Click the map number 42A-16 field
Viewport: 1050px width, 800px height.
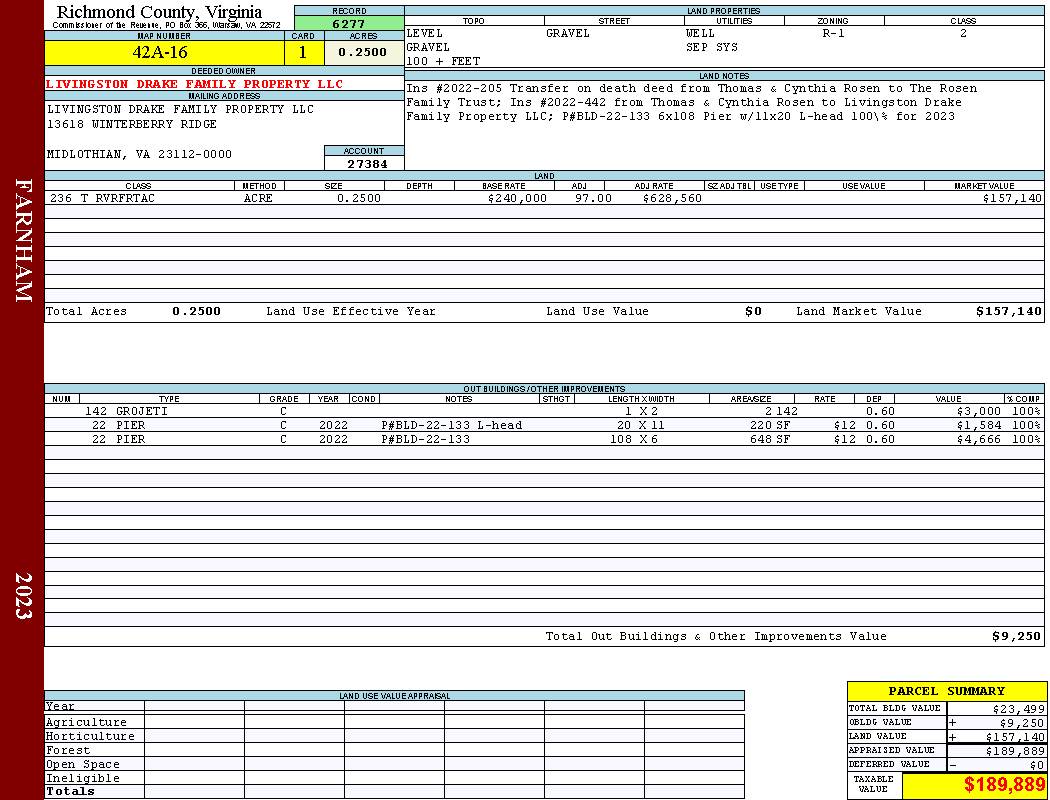pyautogui.click(x=164, y=52)
